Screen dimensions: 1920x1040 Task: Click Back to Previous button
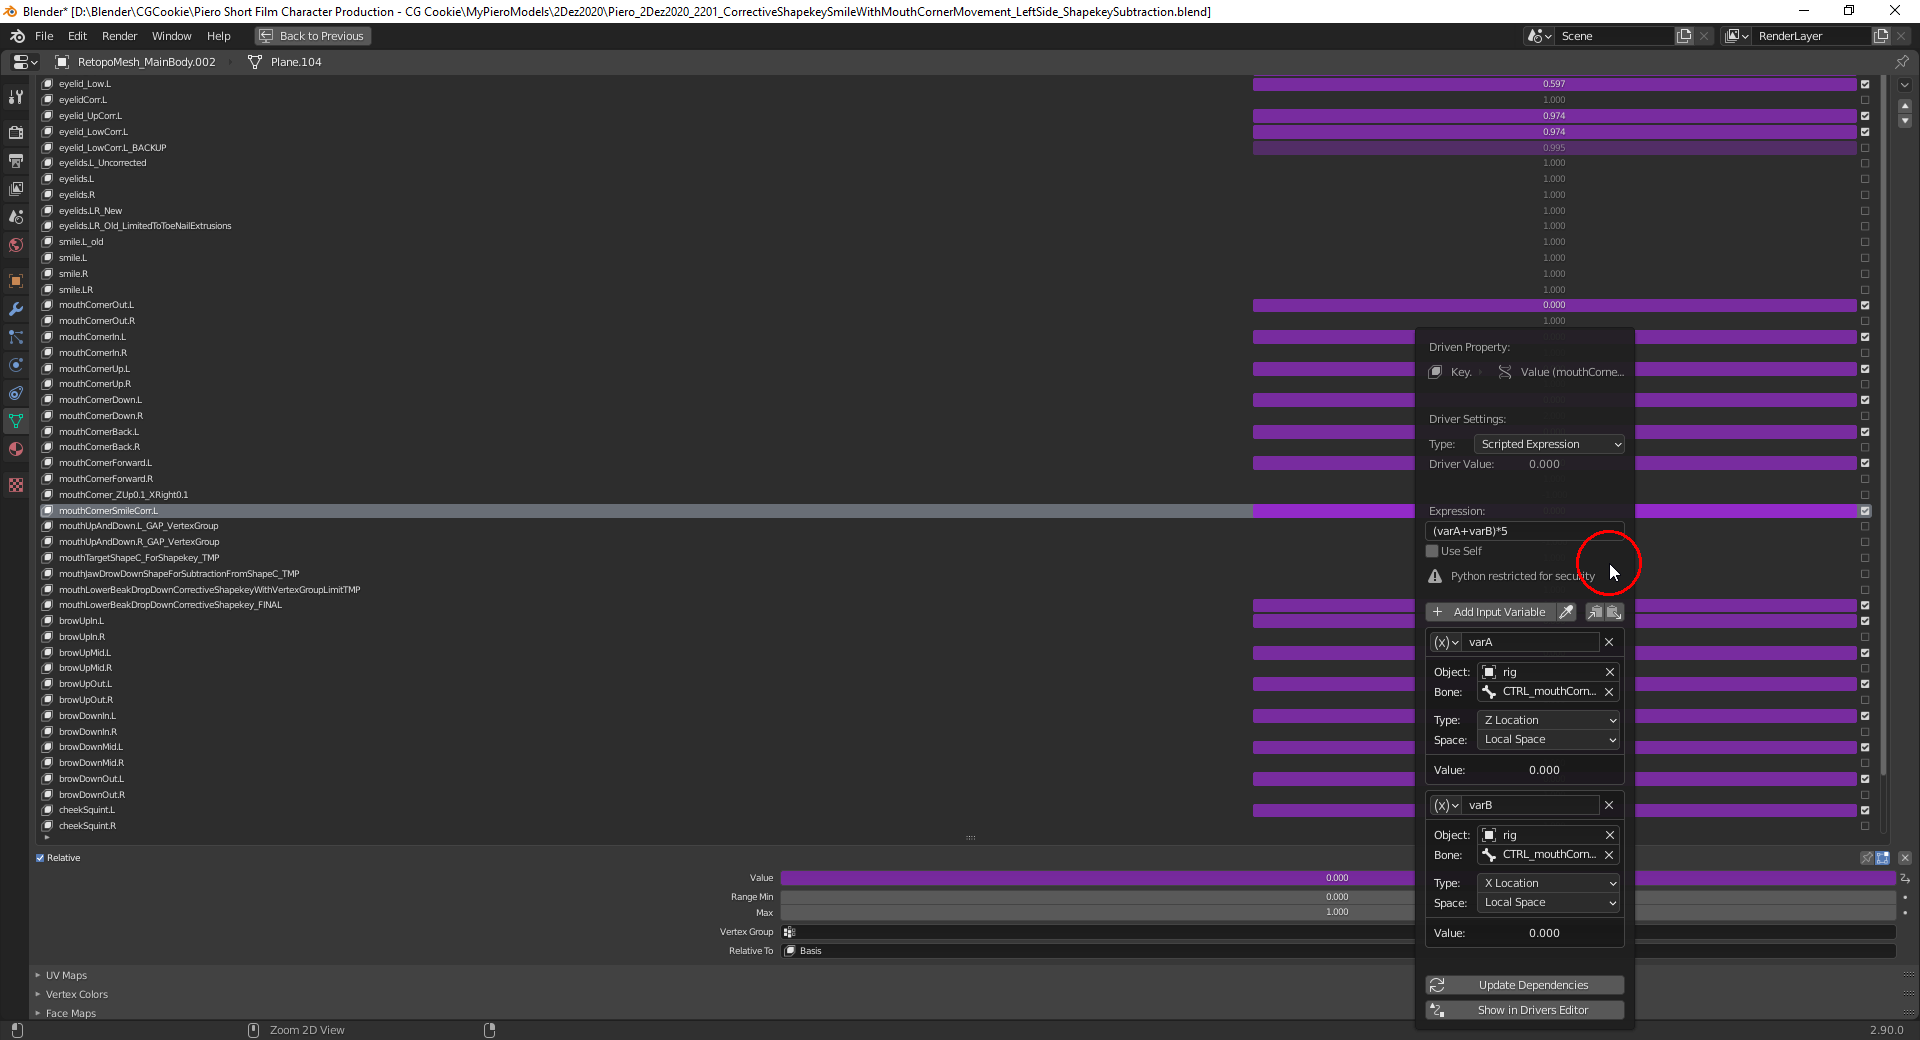point(313,36)
